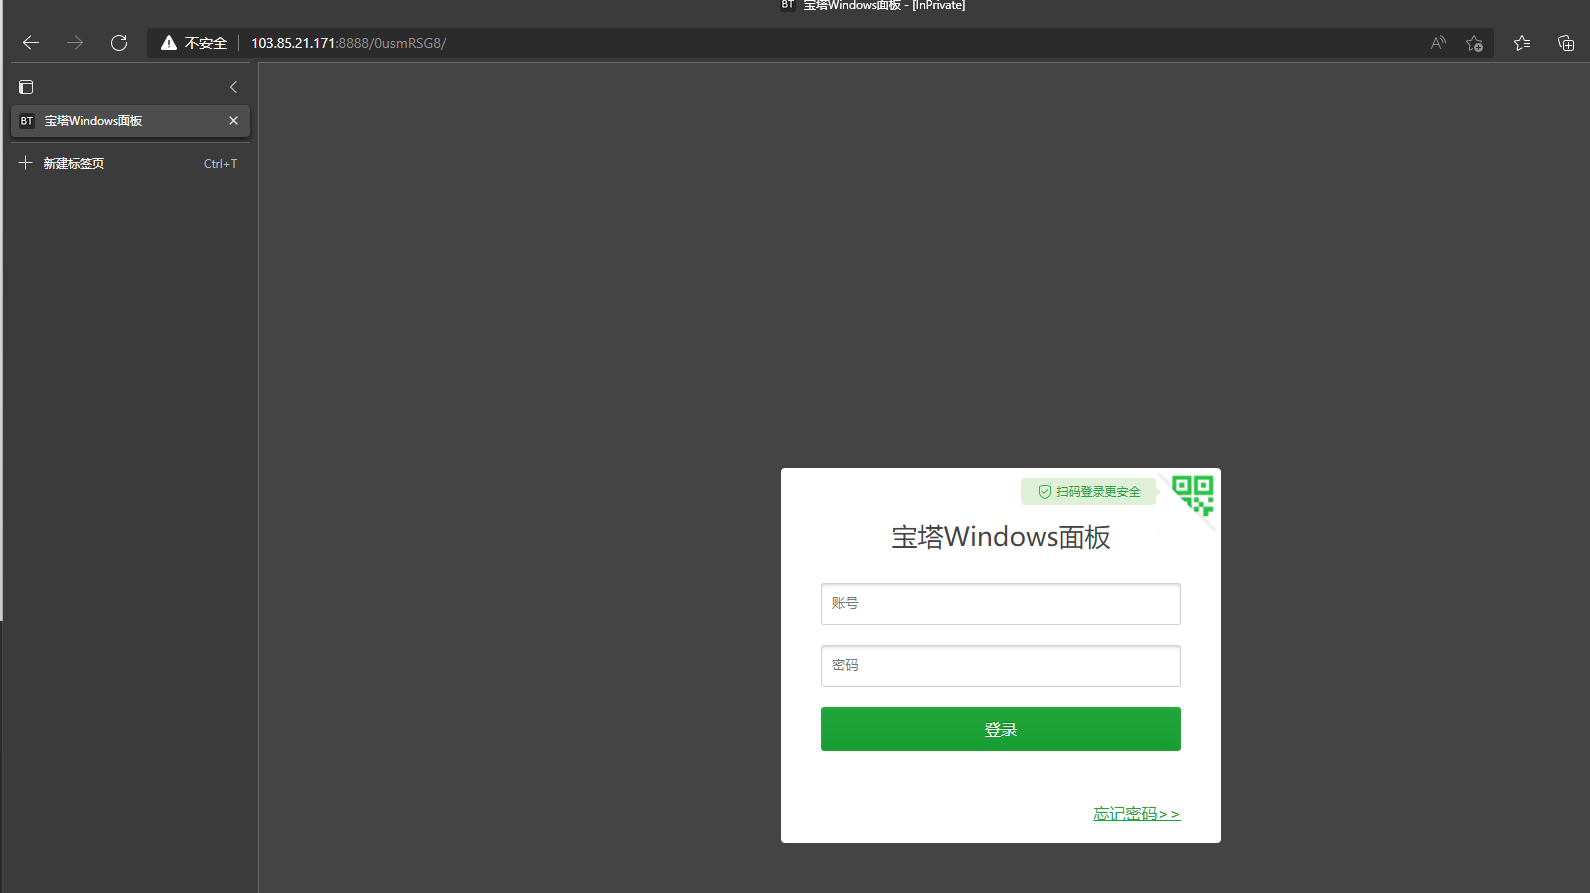Reload the current page

tap(119, 43)
